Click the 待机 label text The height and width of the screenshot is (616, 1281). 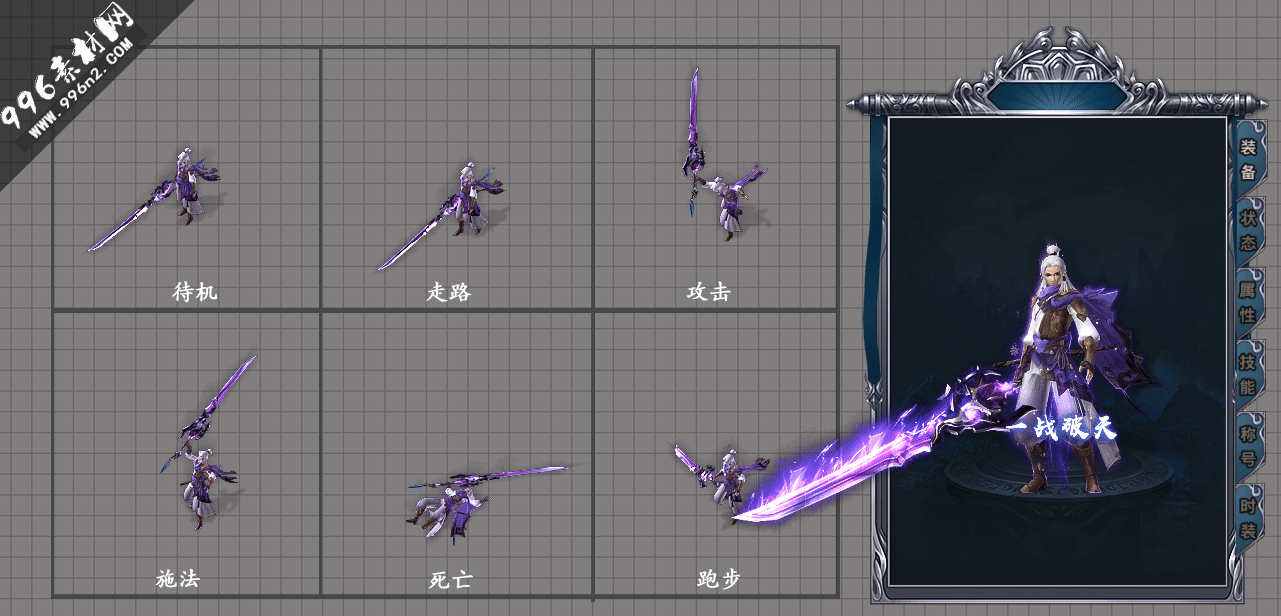coord(195,292)
